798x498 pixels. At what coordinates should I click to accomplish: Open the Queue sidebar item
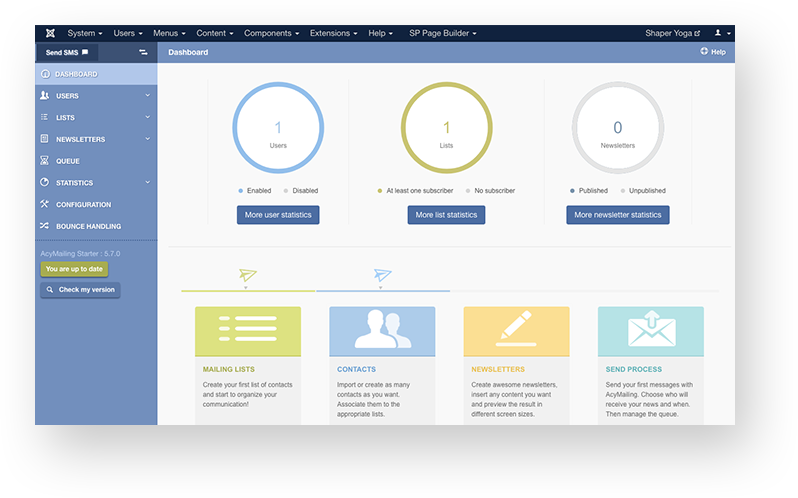(x=96, y=161)
